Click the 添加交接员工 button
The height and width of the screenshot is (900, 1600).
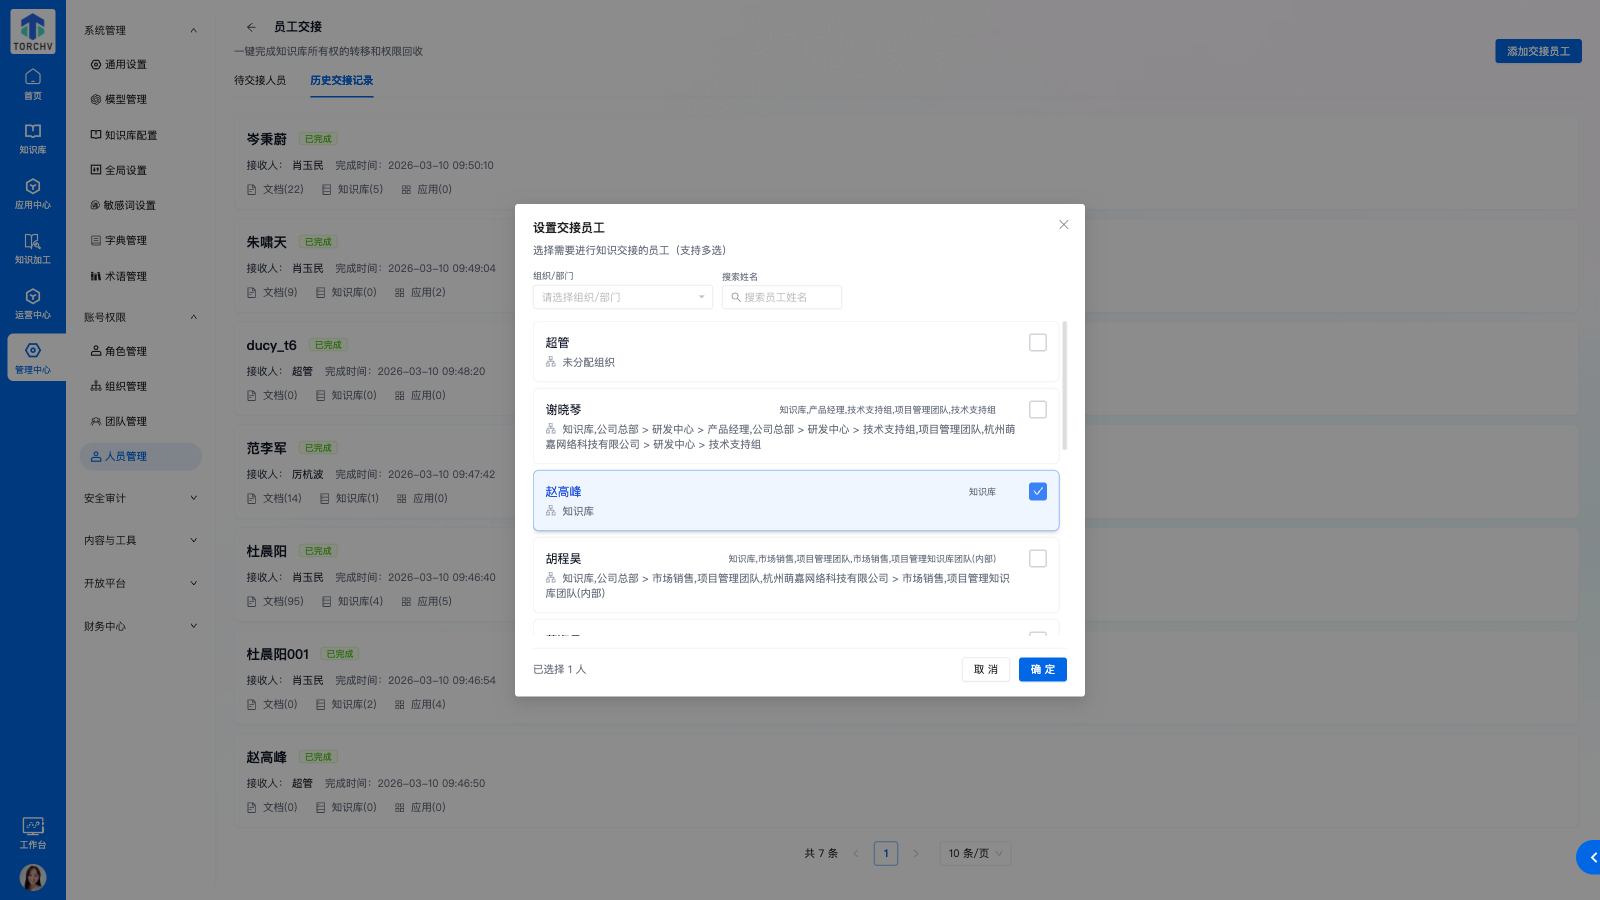point(1538,51)
